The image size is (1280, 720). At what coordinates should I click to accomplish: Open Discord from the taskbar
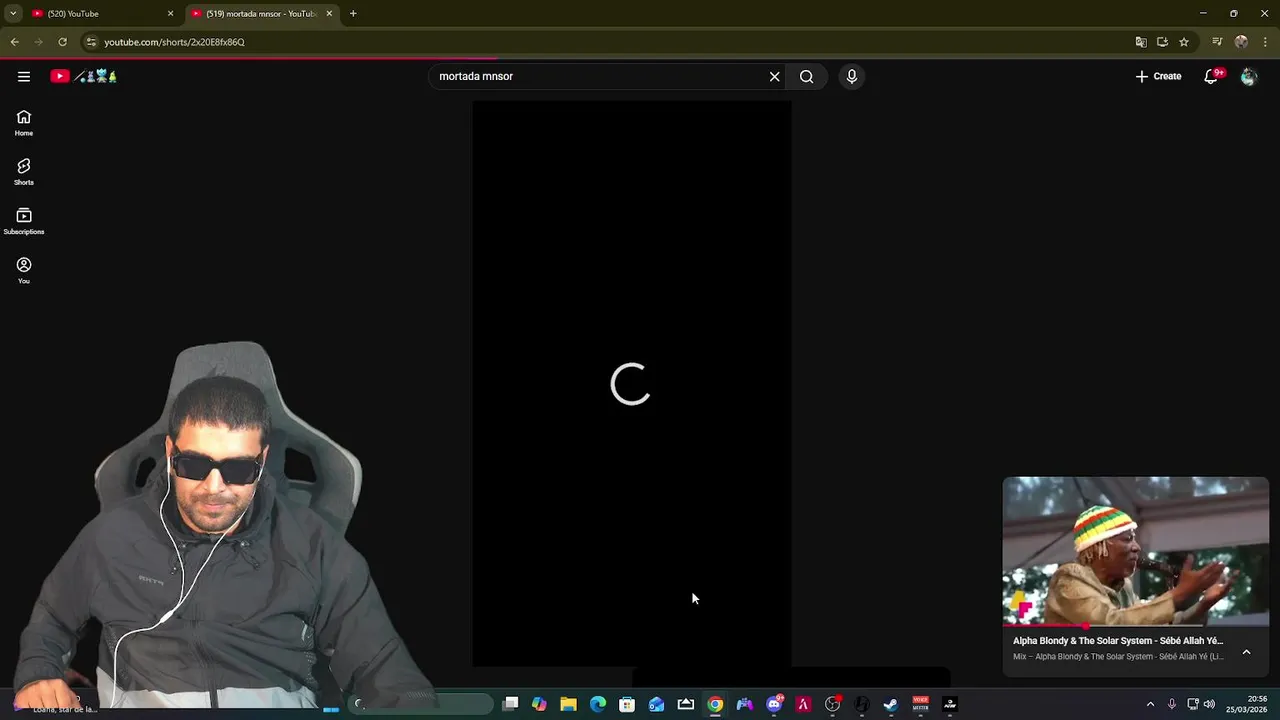774,704
